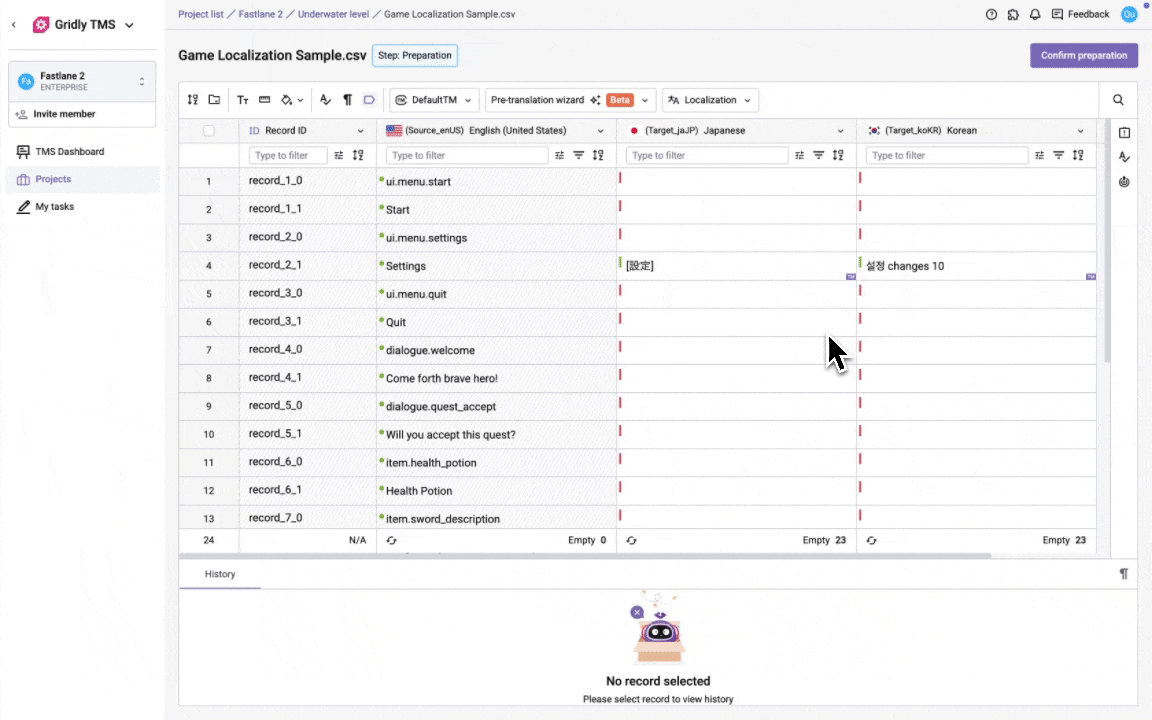
Task: Toggle the paragraph marks icon in toolbar
Action: coord(348,100)
